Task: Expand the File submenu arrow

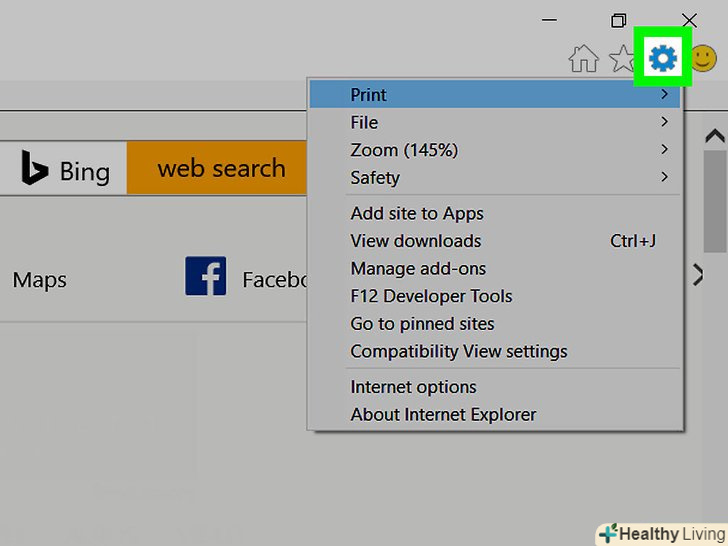Action: (664, 122)
